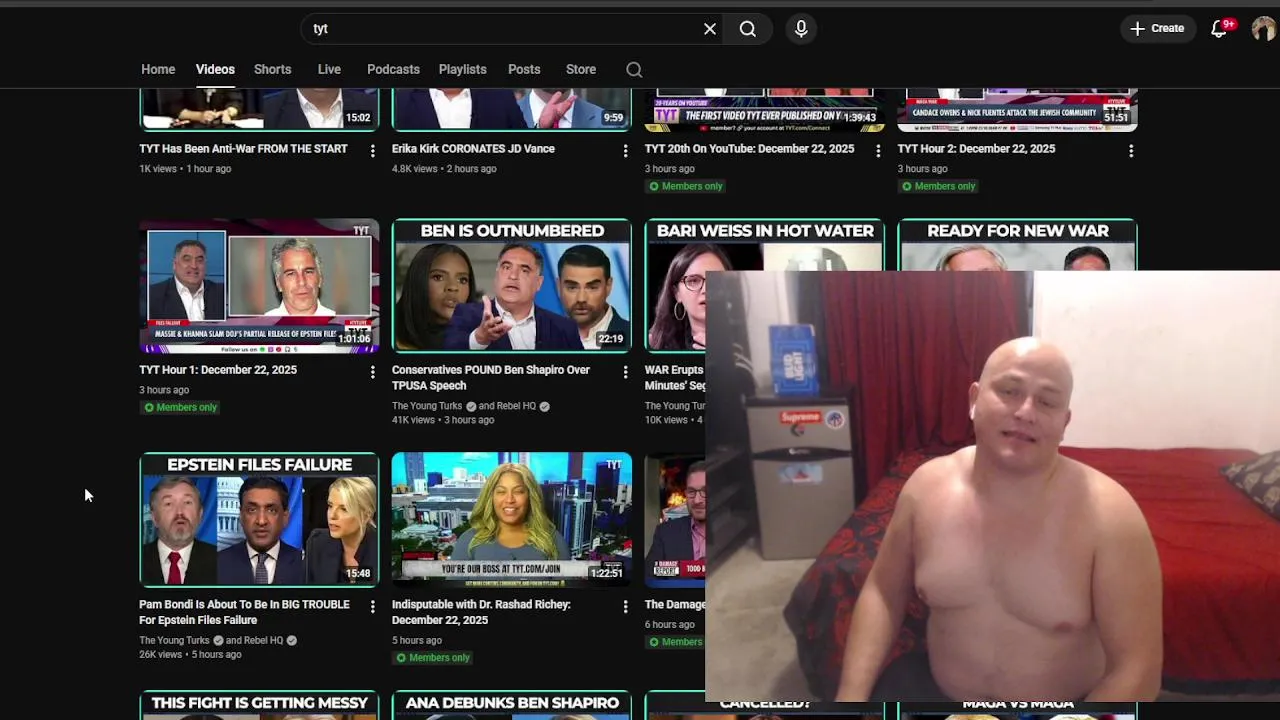Click Members only badge under TYT Hour 1
Screen dimensions: 1280x720
coord(180,407)
